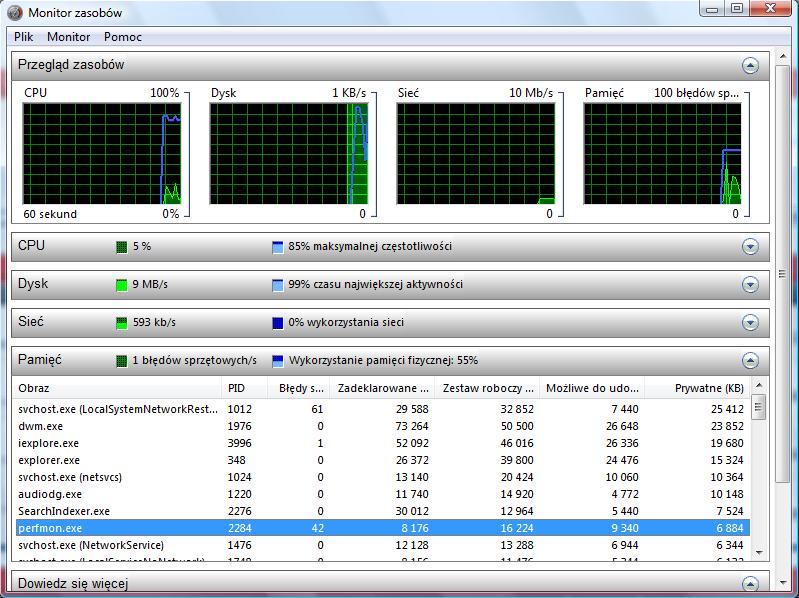This screenshot has height=598, width=799.
Task: Click the shareable value 10 060
Action: point(622,477)
